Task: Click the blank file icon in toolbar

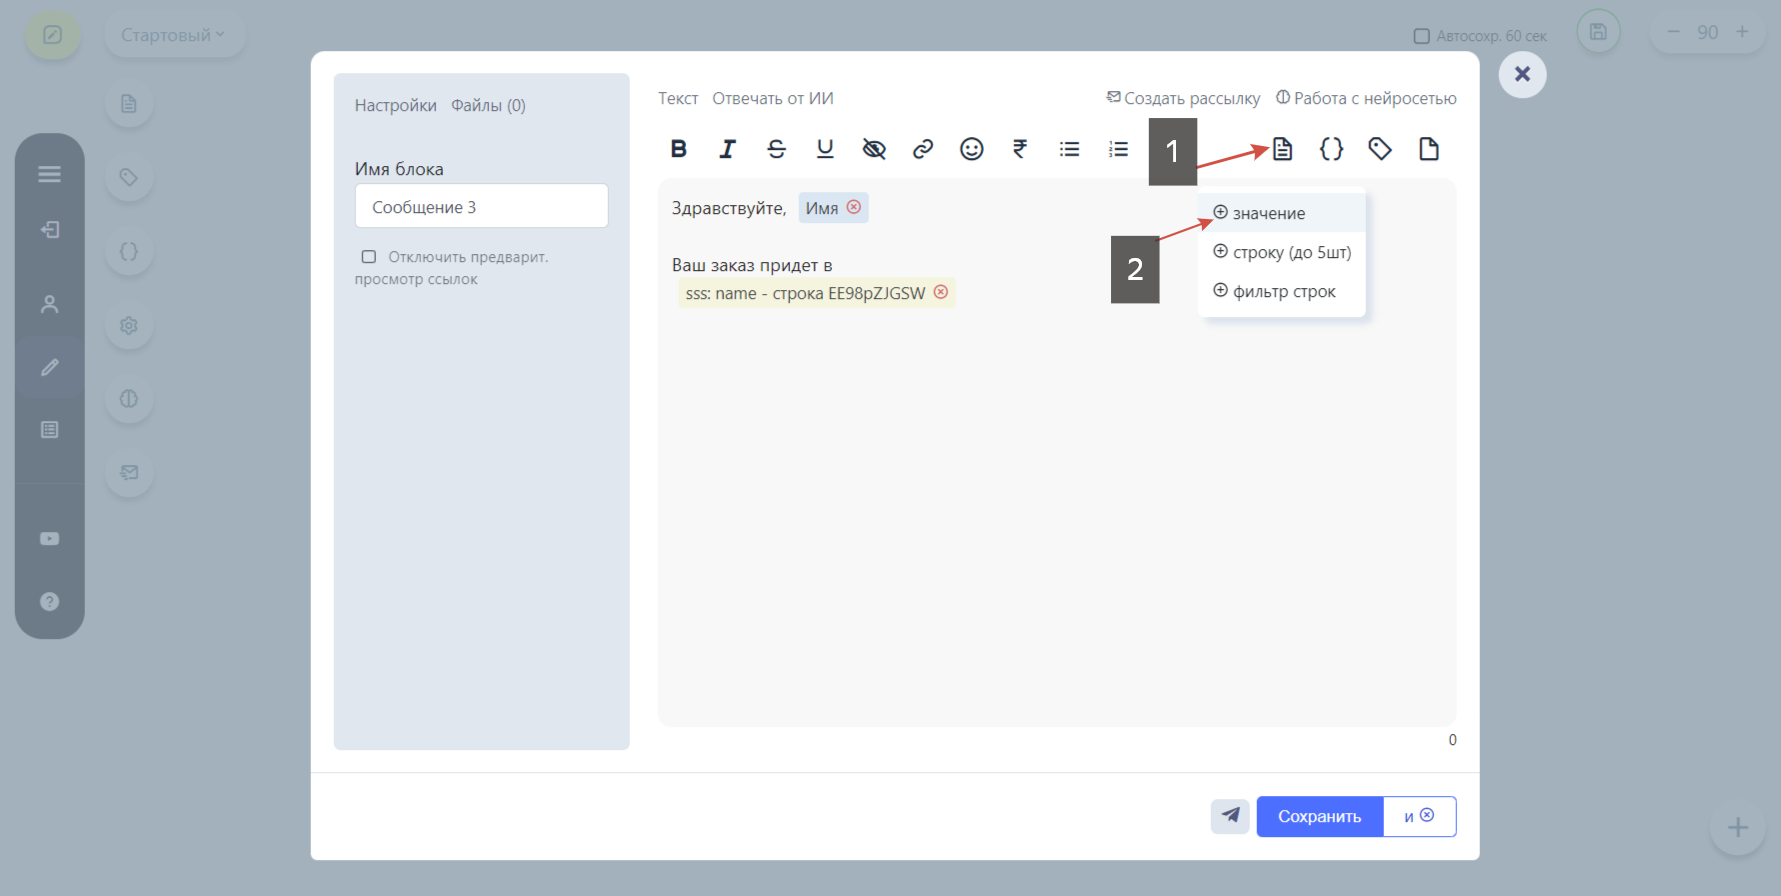Action: click(x=1429, y=149)
